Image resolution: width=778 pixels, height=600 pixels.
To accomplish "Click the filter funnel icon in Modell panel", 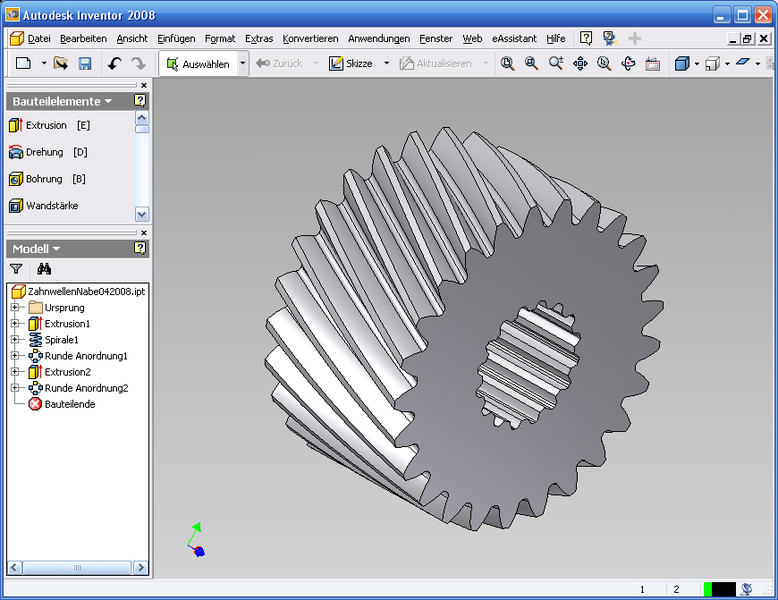I will click(x=16, y=269).
